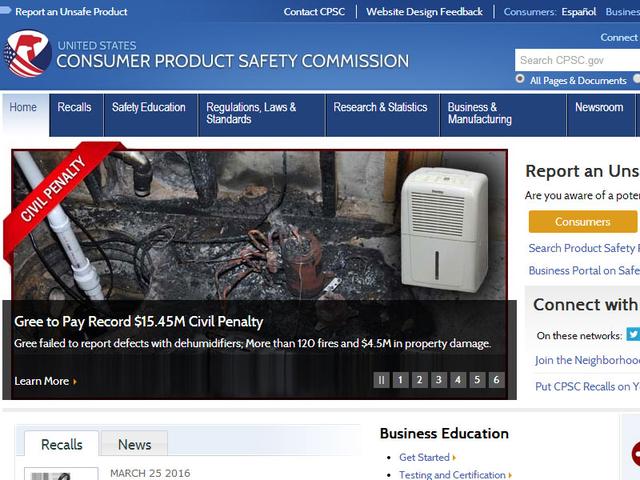Image resolution: width=640 pixels, height=480 pixels.
Task: Open the Get Started business education link
Action: coord(425,458)
